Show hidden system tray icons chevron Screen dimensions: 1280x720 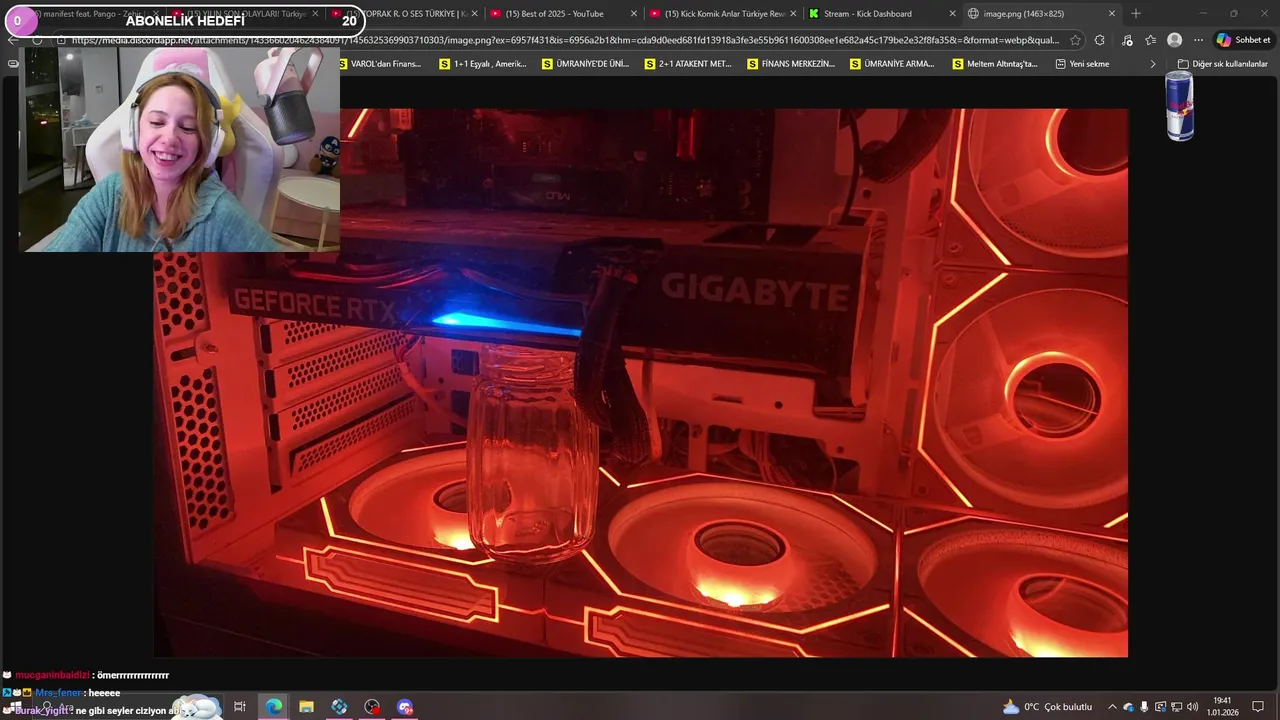pyautogui.click(x=1112, y=707)
